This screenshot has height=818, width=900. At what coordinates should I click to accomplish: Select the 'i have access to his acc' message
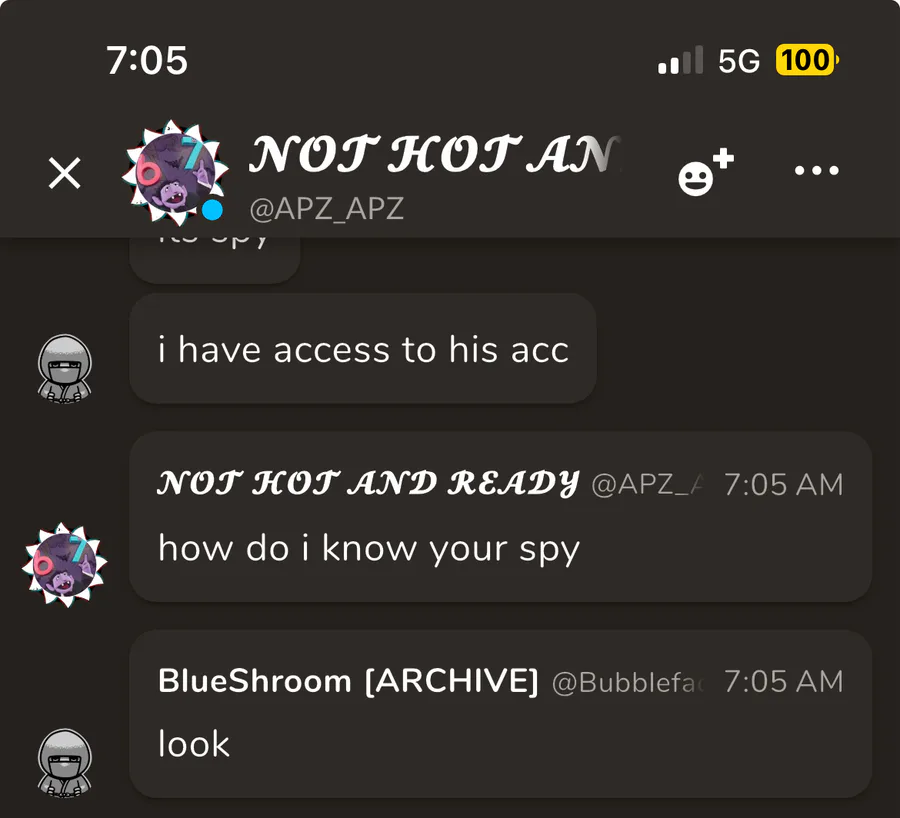click(x=363, y=348)
